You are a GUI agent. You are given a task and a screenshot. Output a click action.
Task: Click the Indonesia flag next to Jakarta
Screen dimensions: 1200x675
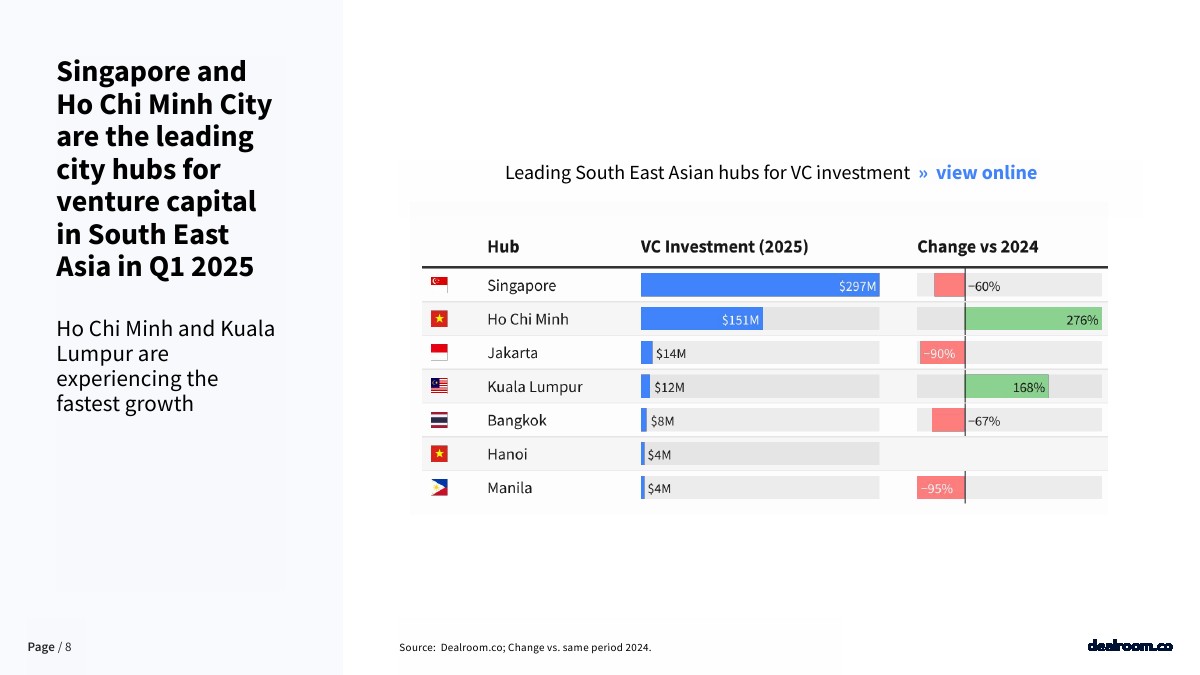[439, 352]
